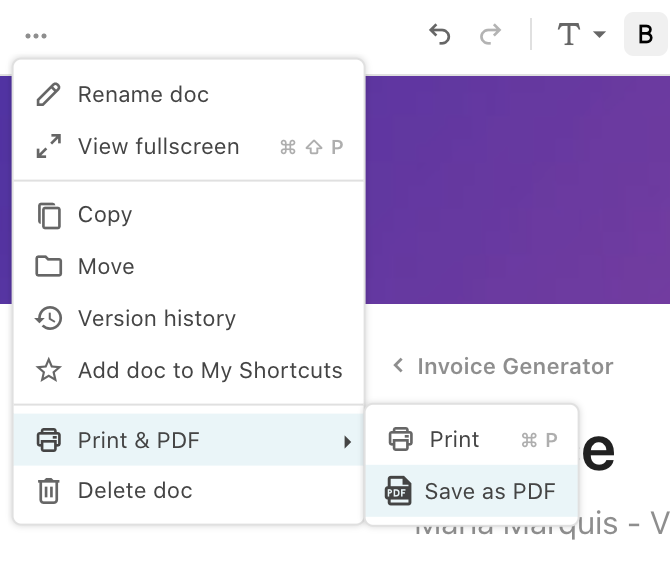
Task: Open the text style T dropdown
Action: [x=581, y=34]
